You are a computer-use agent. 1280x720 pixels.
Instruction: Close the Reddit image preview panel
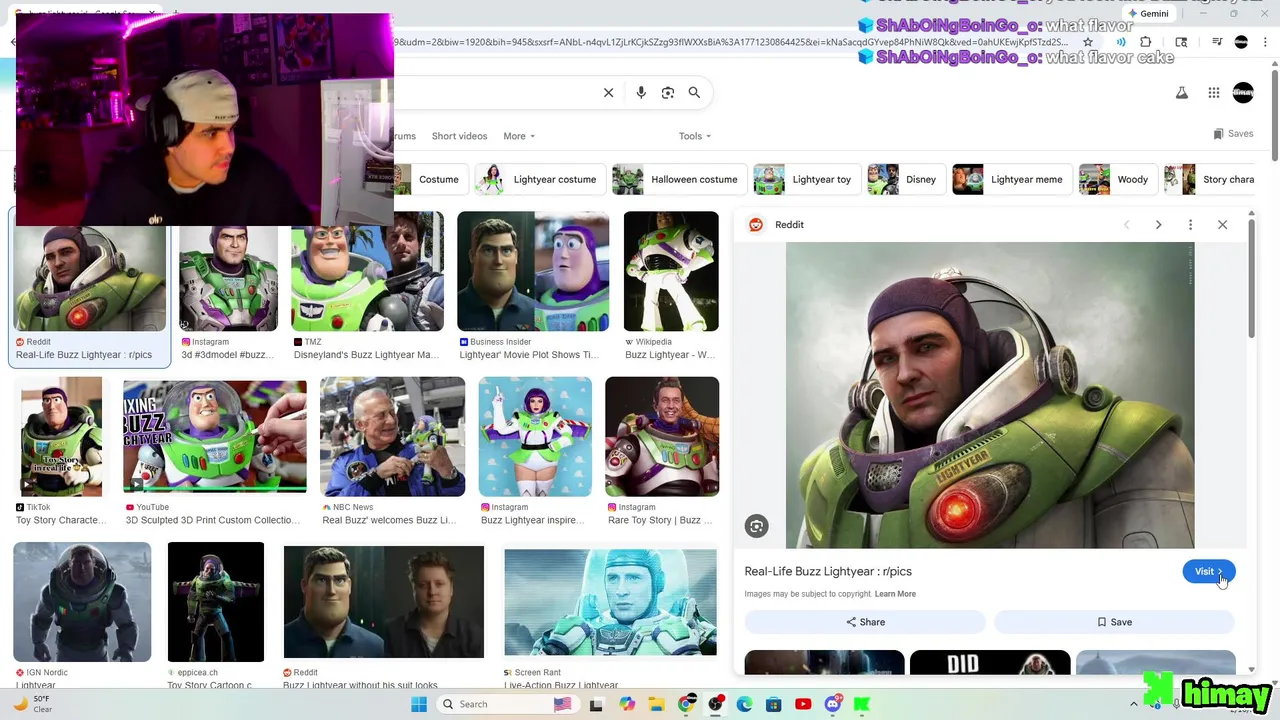pos(1222,225)
